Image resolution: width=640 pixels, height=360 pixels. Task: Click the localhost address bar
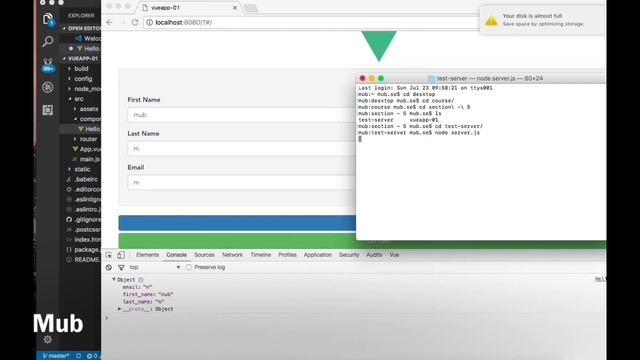(x=310, y=22)
